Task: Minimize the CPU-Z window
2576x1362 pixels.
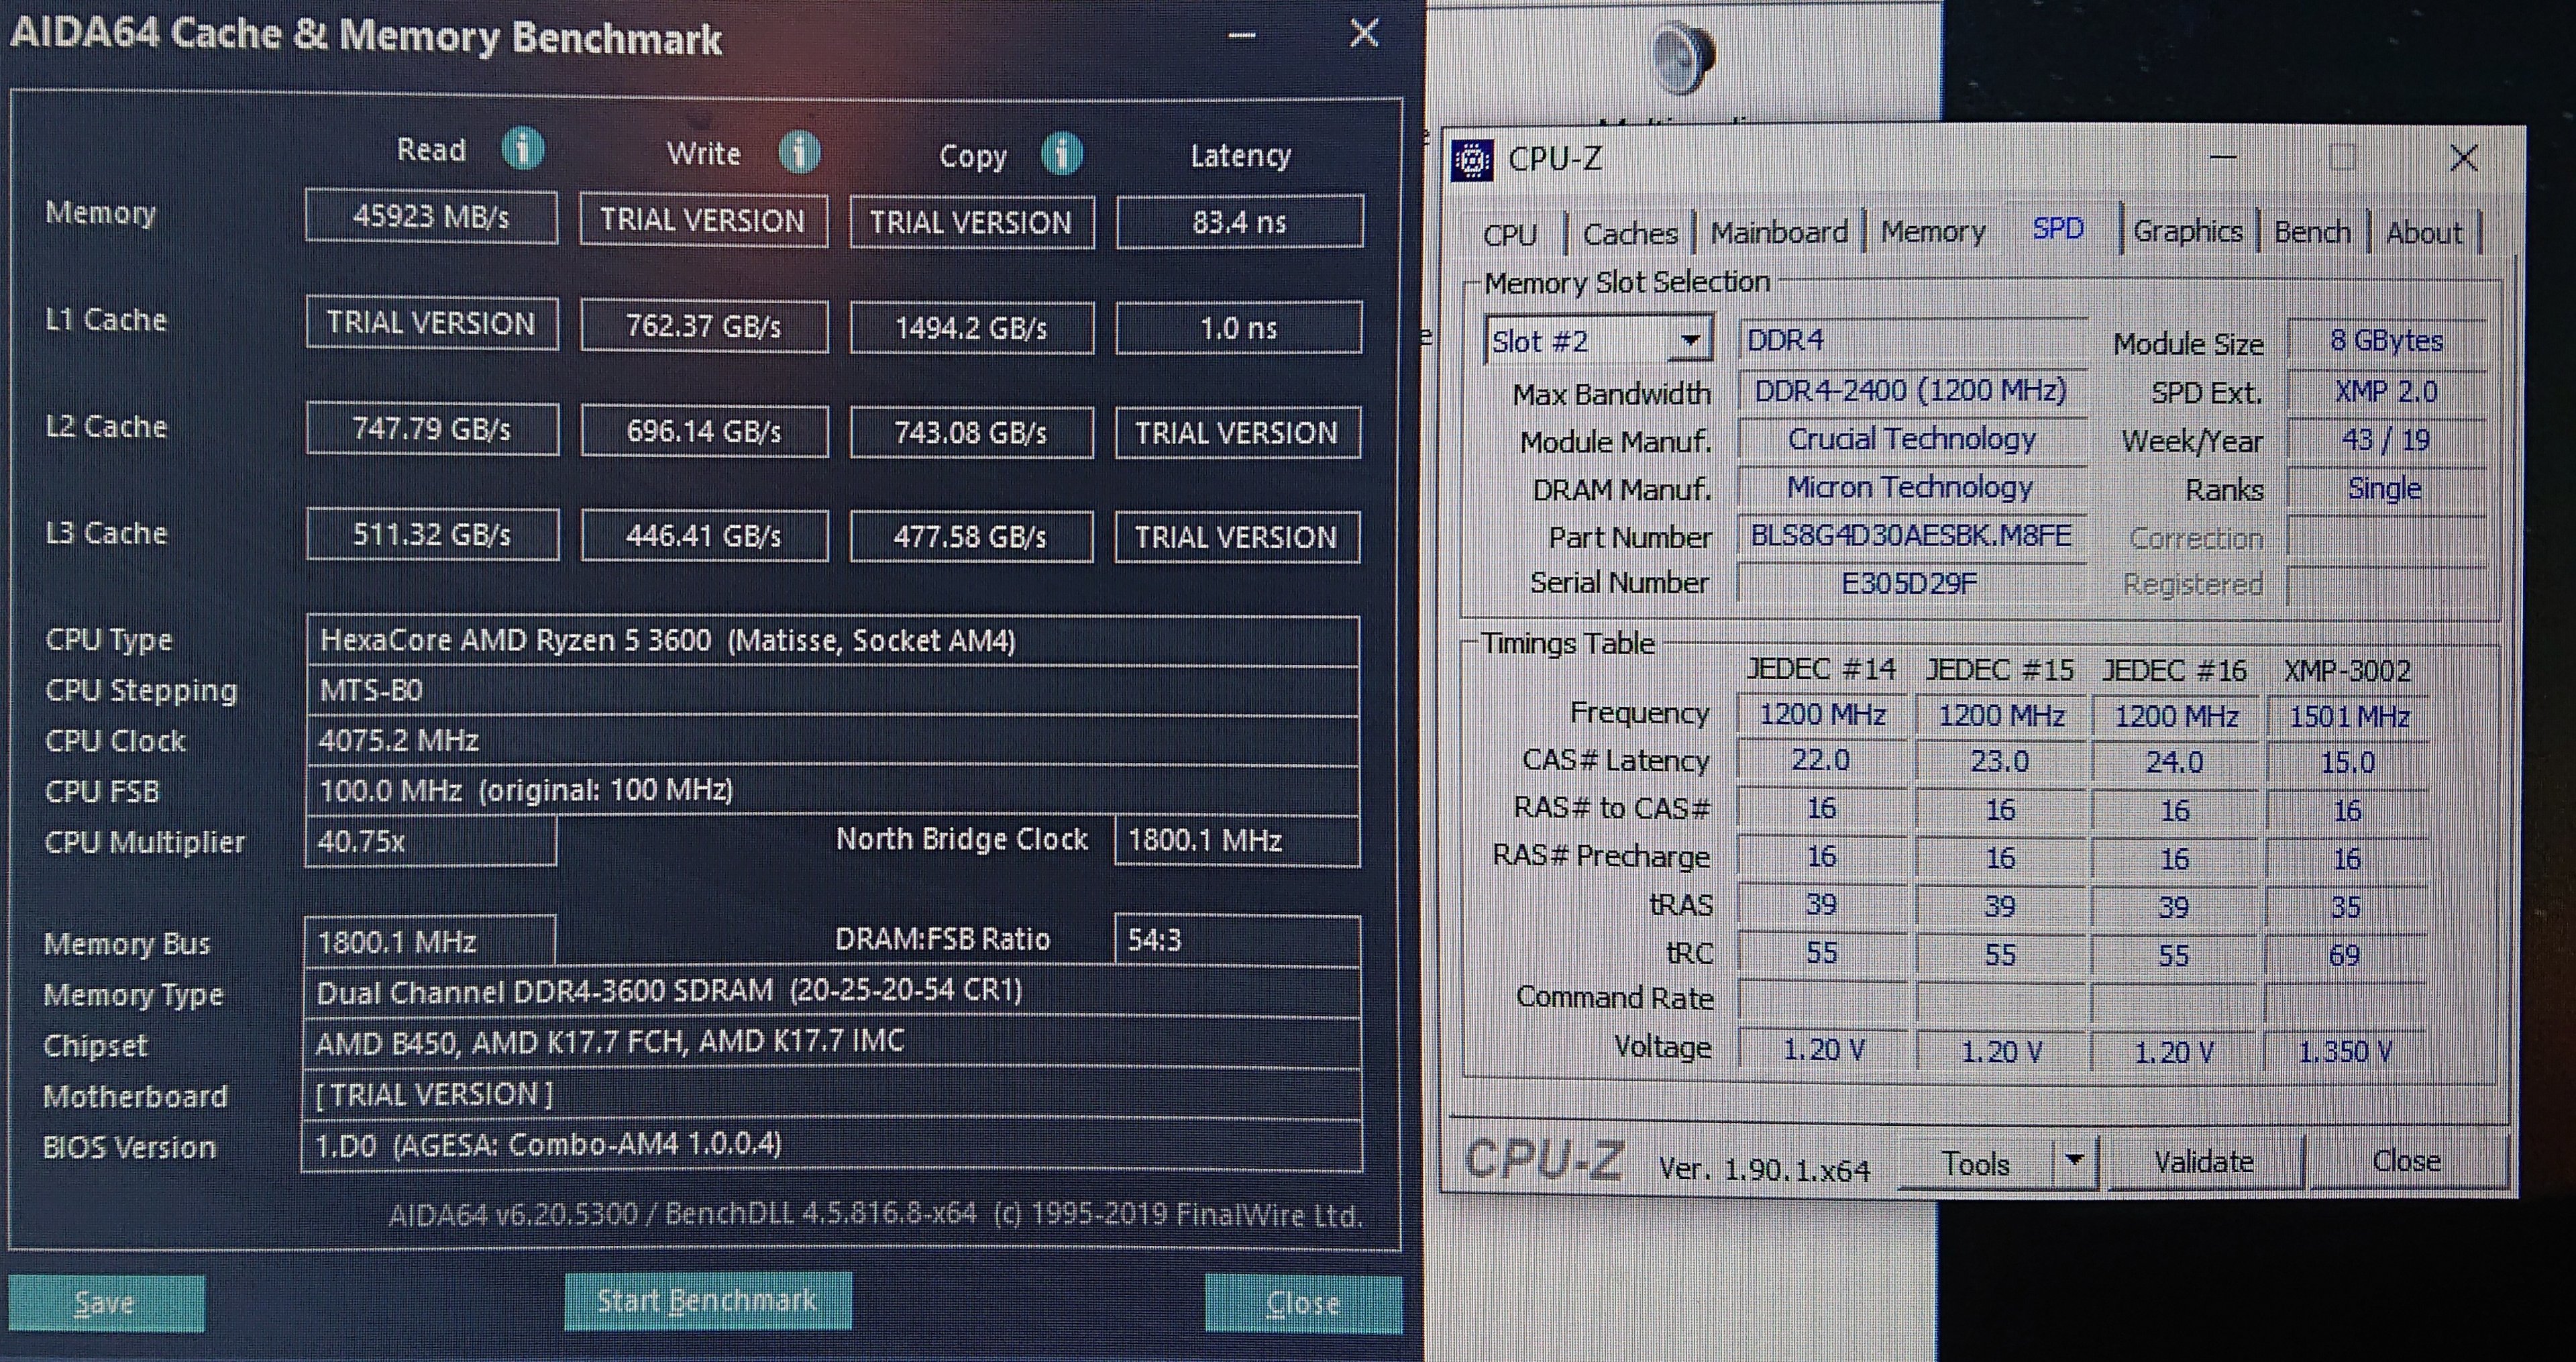Action: coord(2222,158)
